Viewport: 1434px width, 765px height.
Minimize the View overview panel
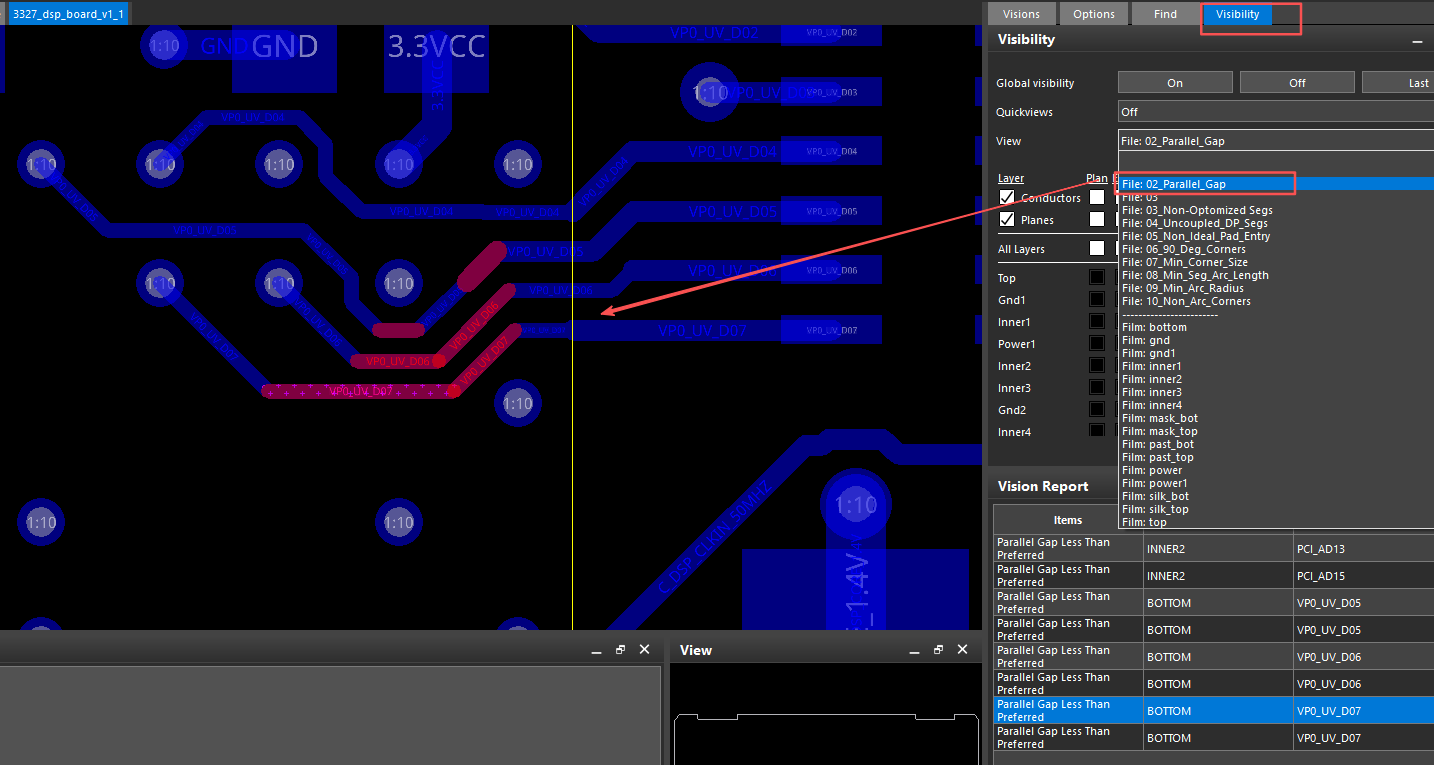914,650
